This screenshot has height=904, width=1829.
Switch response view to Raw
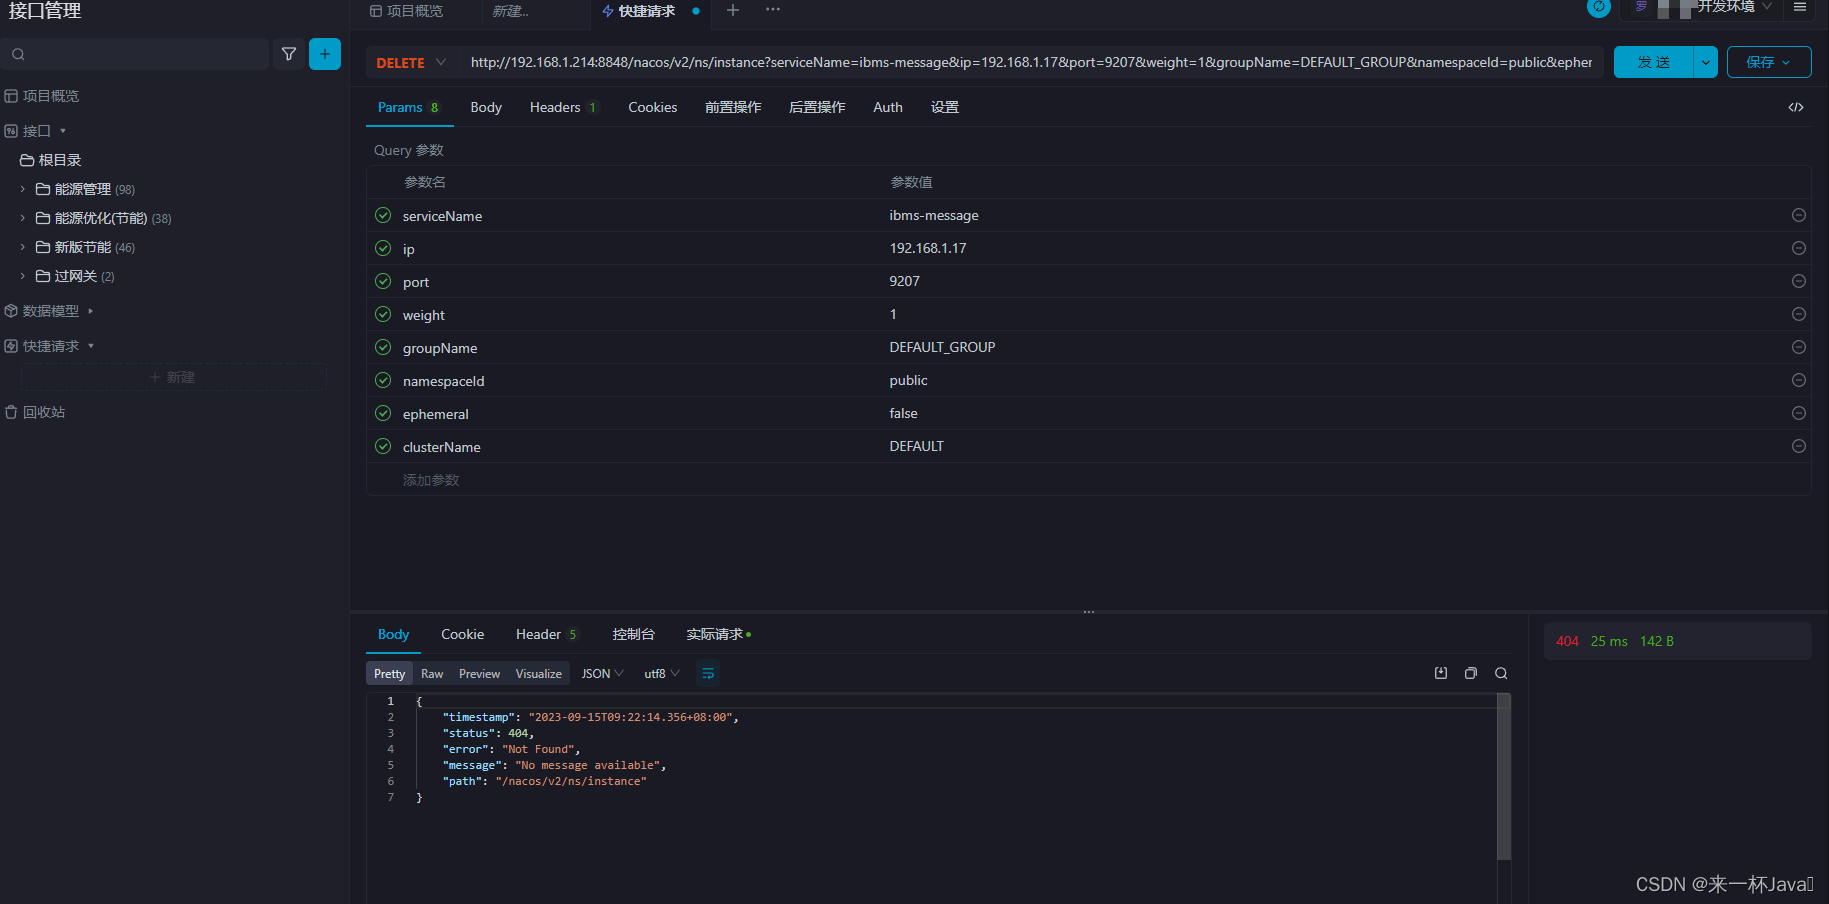(x=432, y=673)
